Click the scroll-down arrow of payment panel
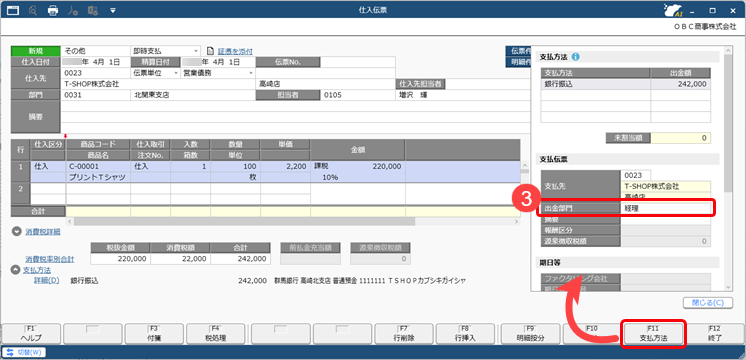The height and width of the screenshot is (360, 746). click(x=728, y=286)
